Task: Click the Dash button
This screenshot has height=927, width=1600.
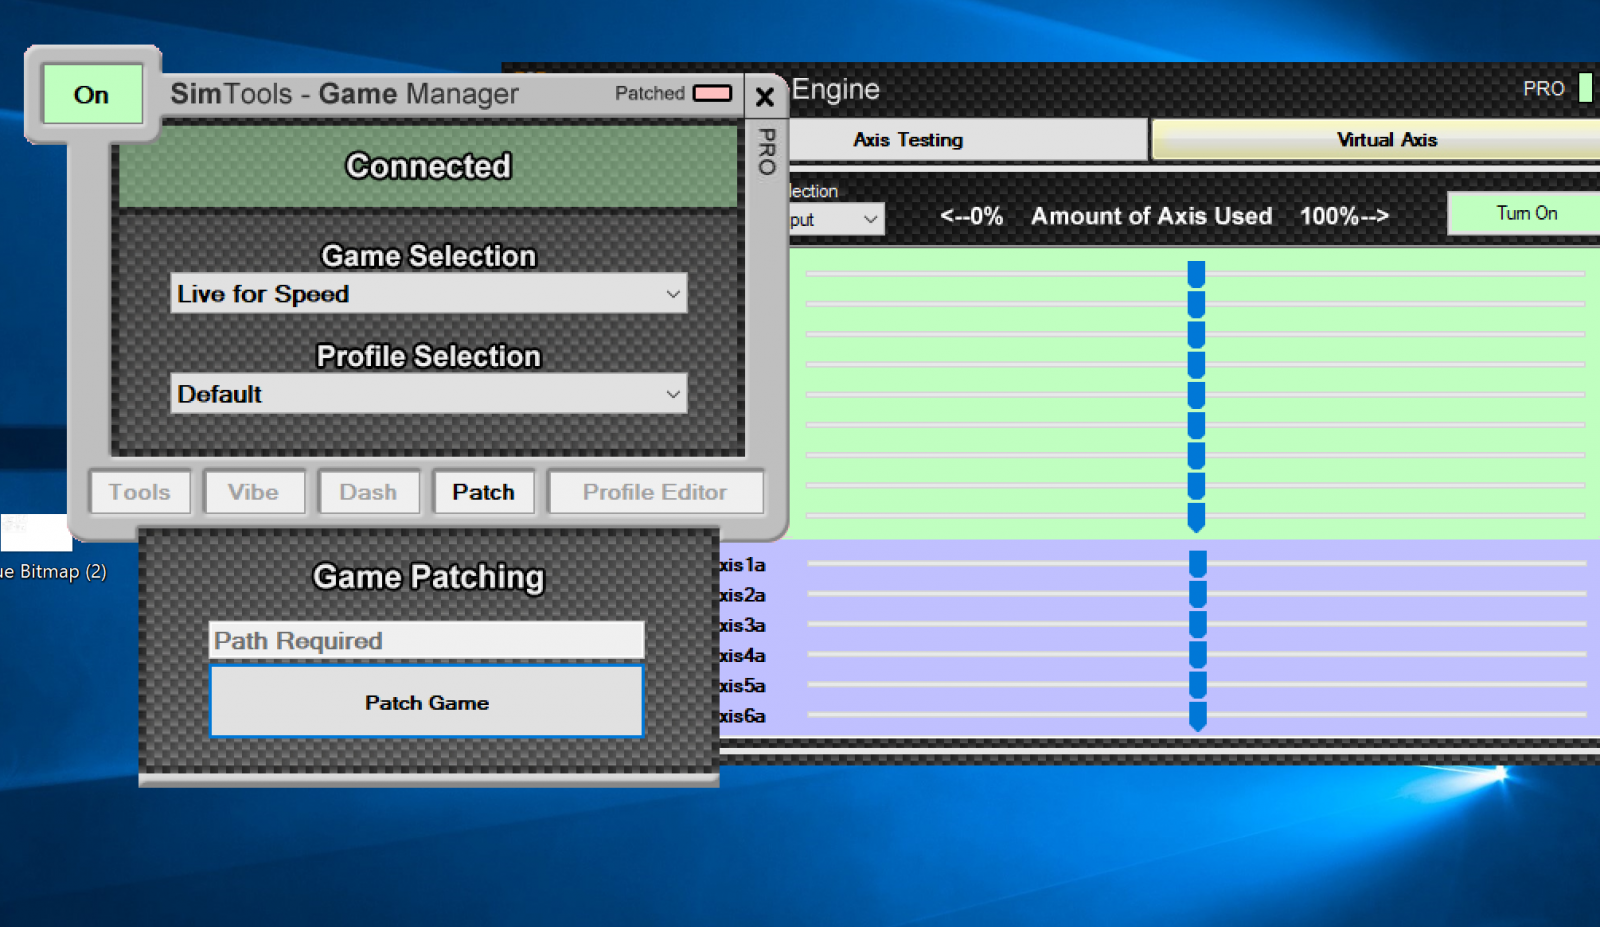Action: [369, 492]
